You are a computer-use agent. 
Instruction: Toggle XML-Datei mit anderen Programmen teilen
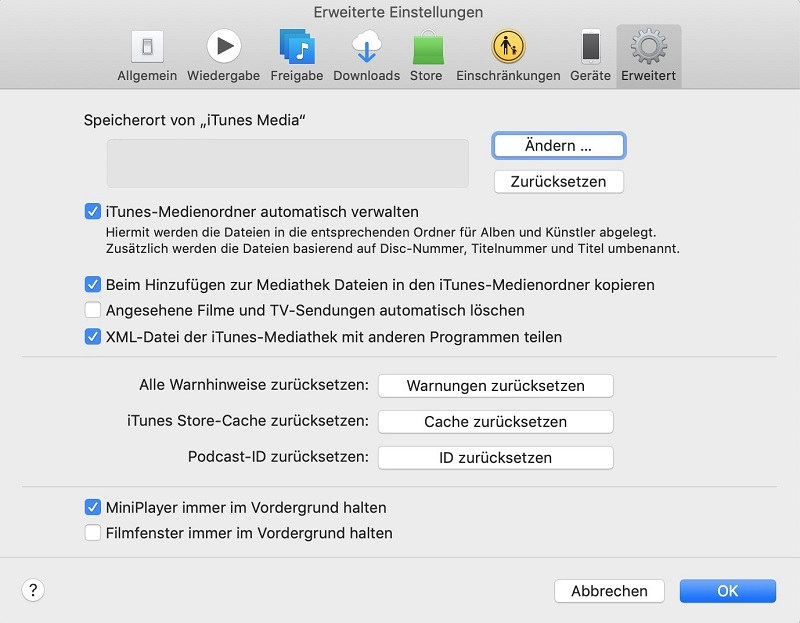point(92,337)
